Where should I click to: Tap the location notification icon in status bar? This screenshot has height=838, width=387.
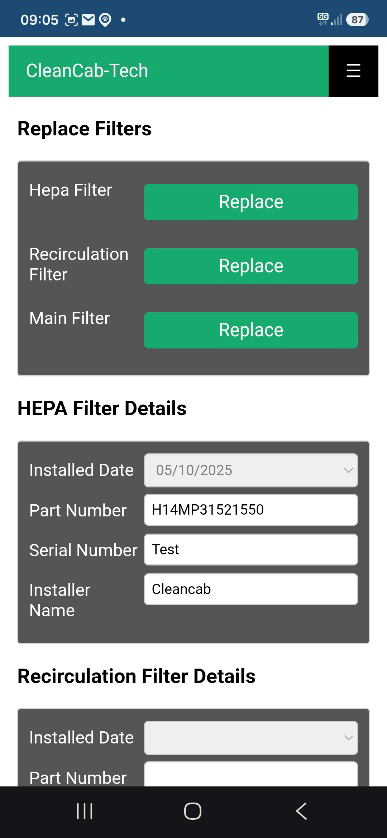(x=105, y=20)
